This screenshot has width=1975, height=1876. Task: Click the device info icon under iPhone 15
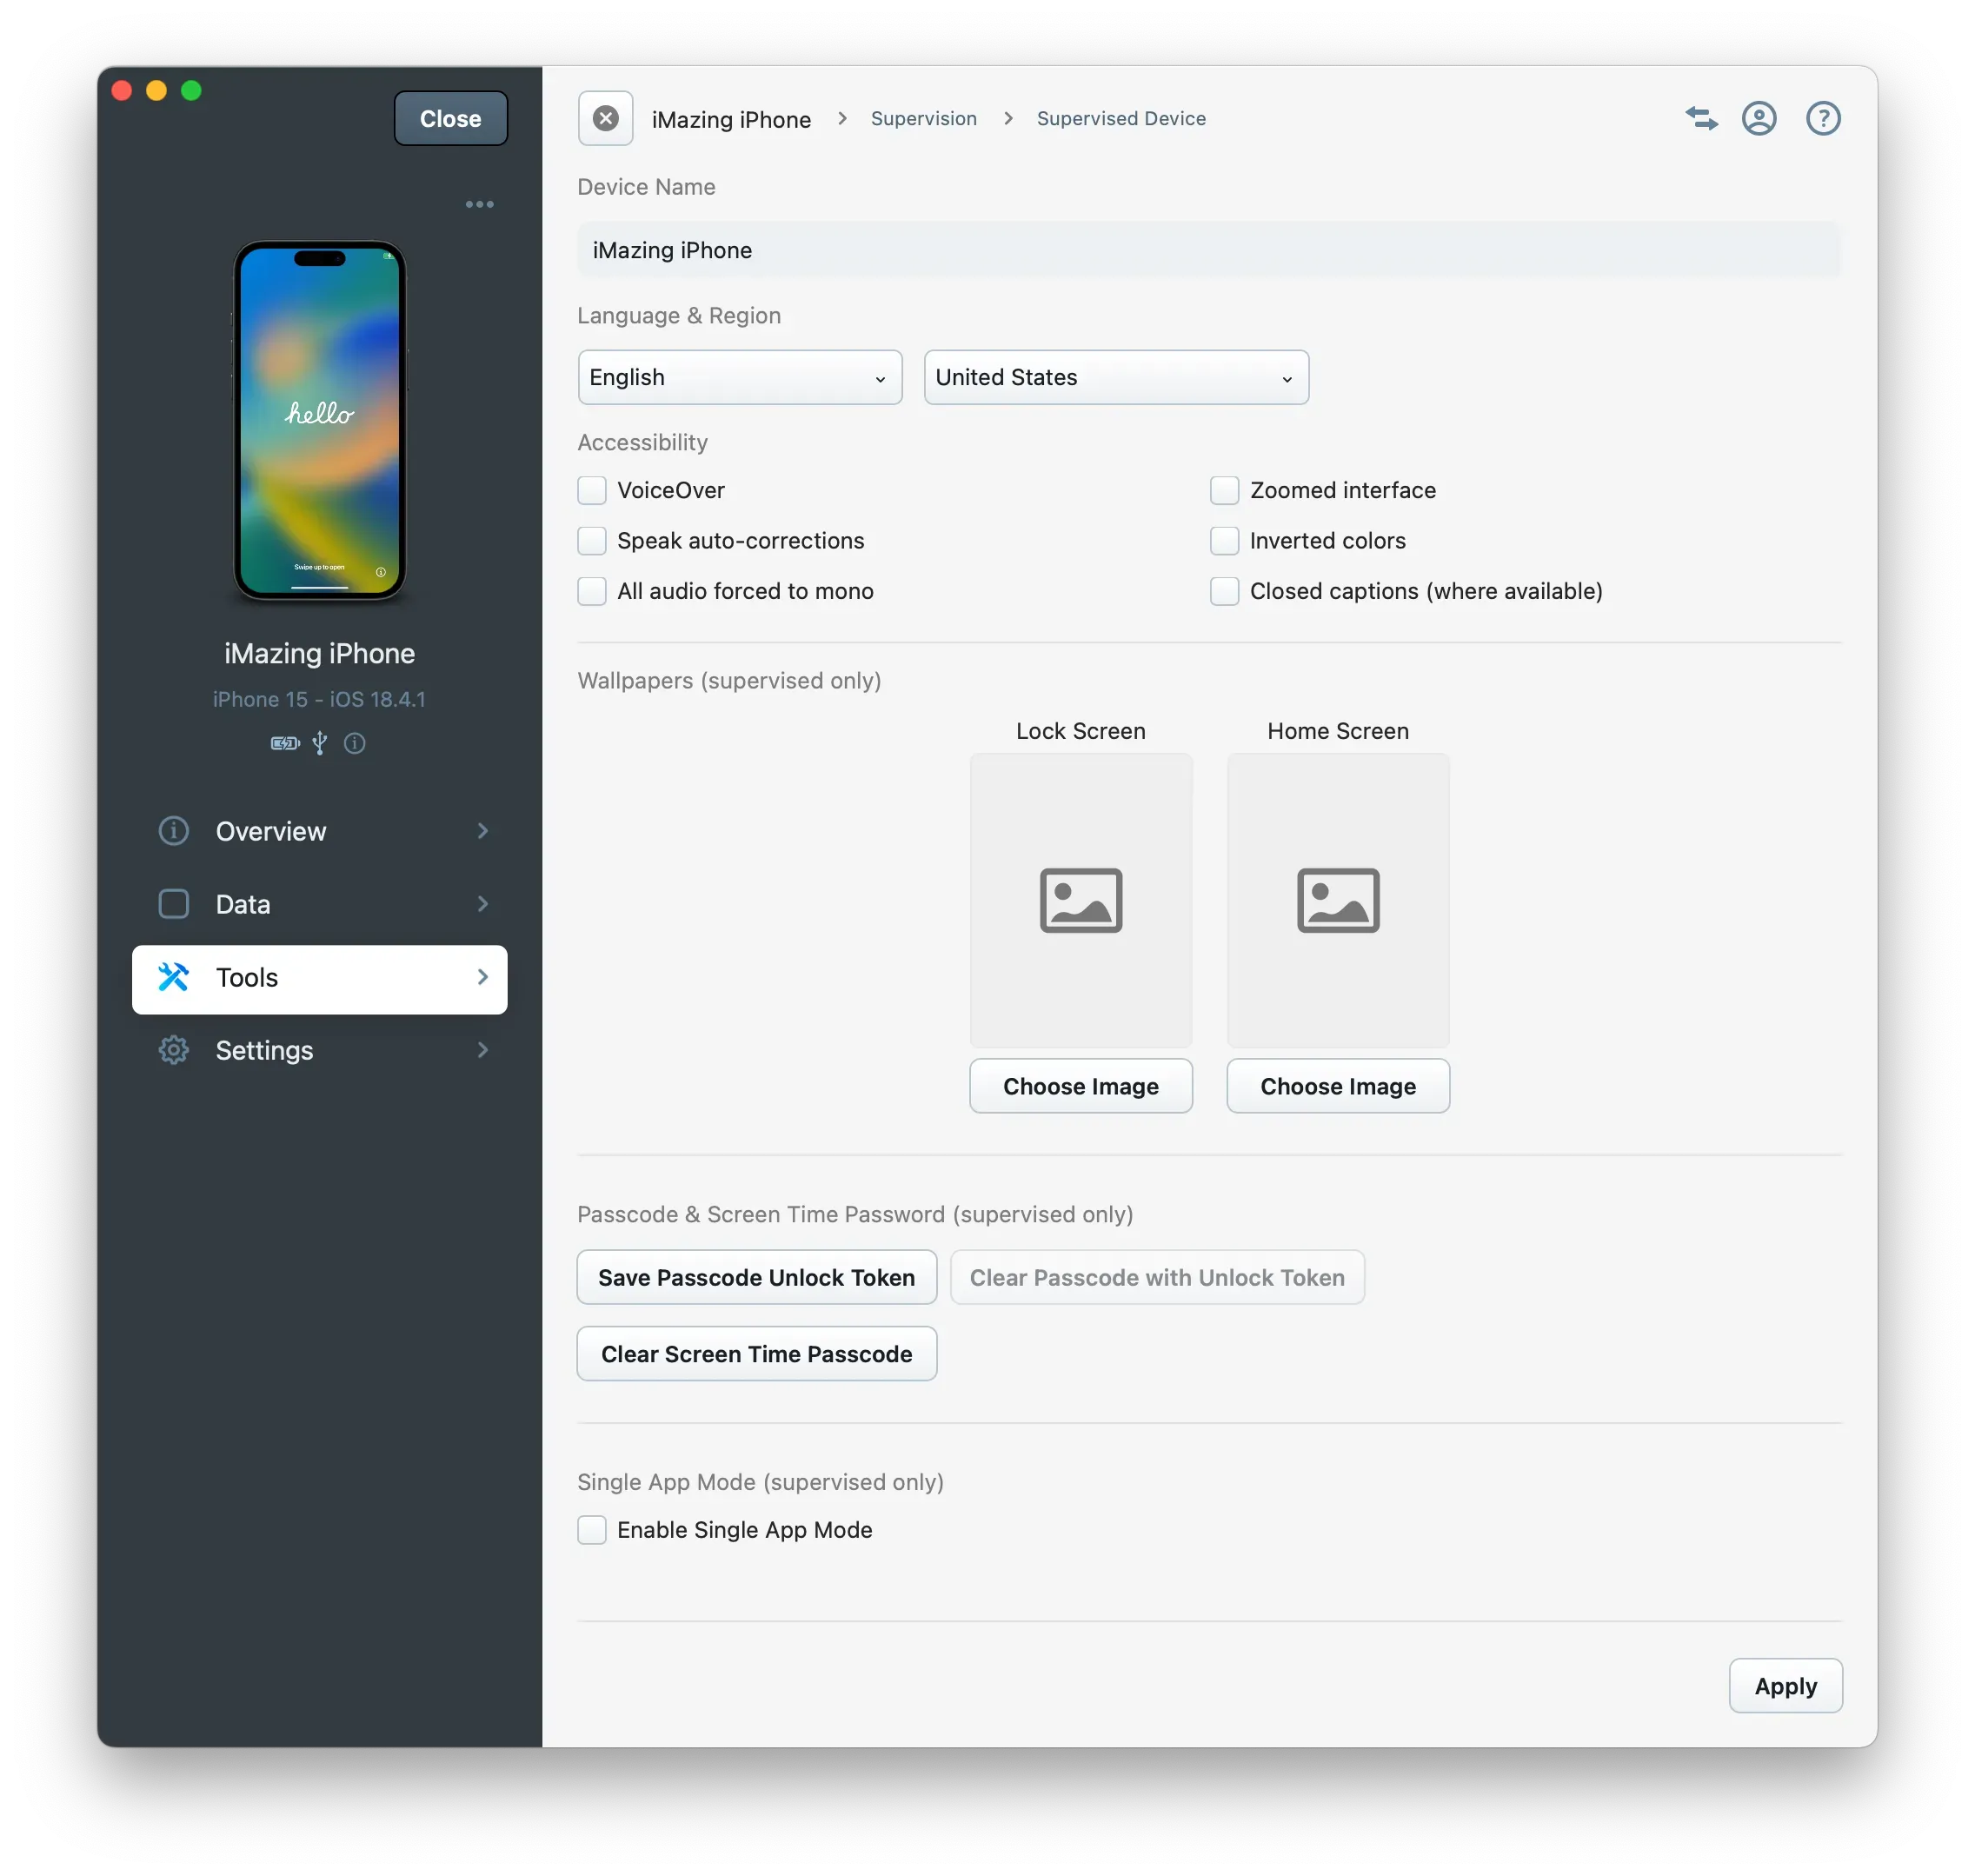pos(354,743)
